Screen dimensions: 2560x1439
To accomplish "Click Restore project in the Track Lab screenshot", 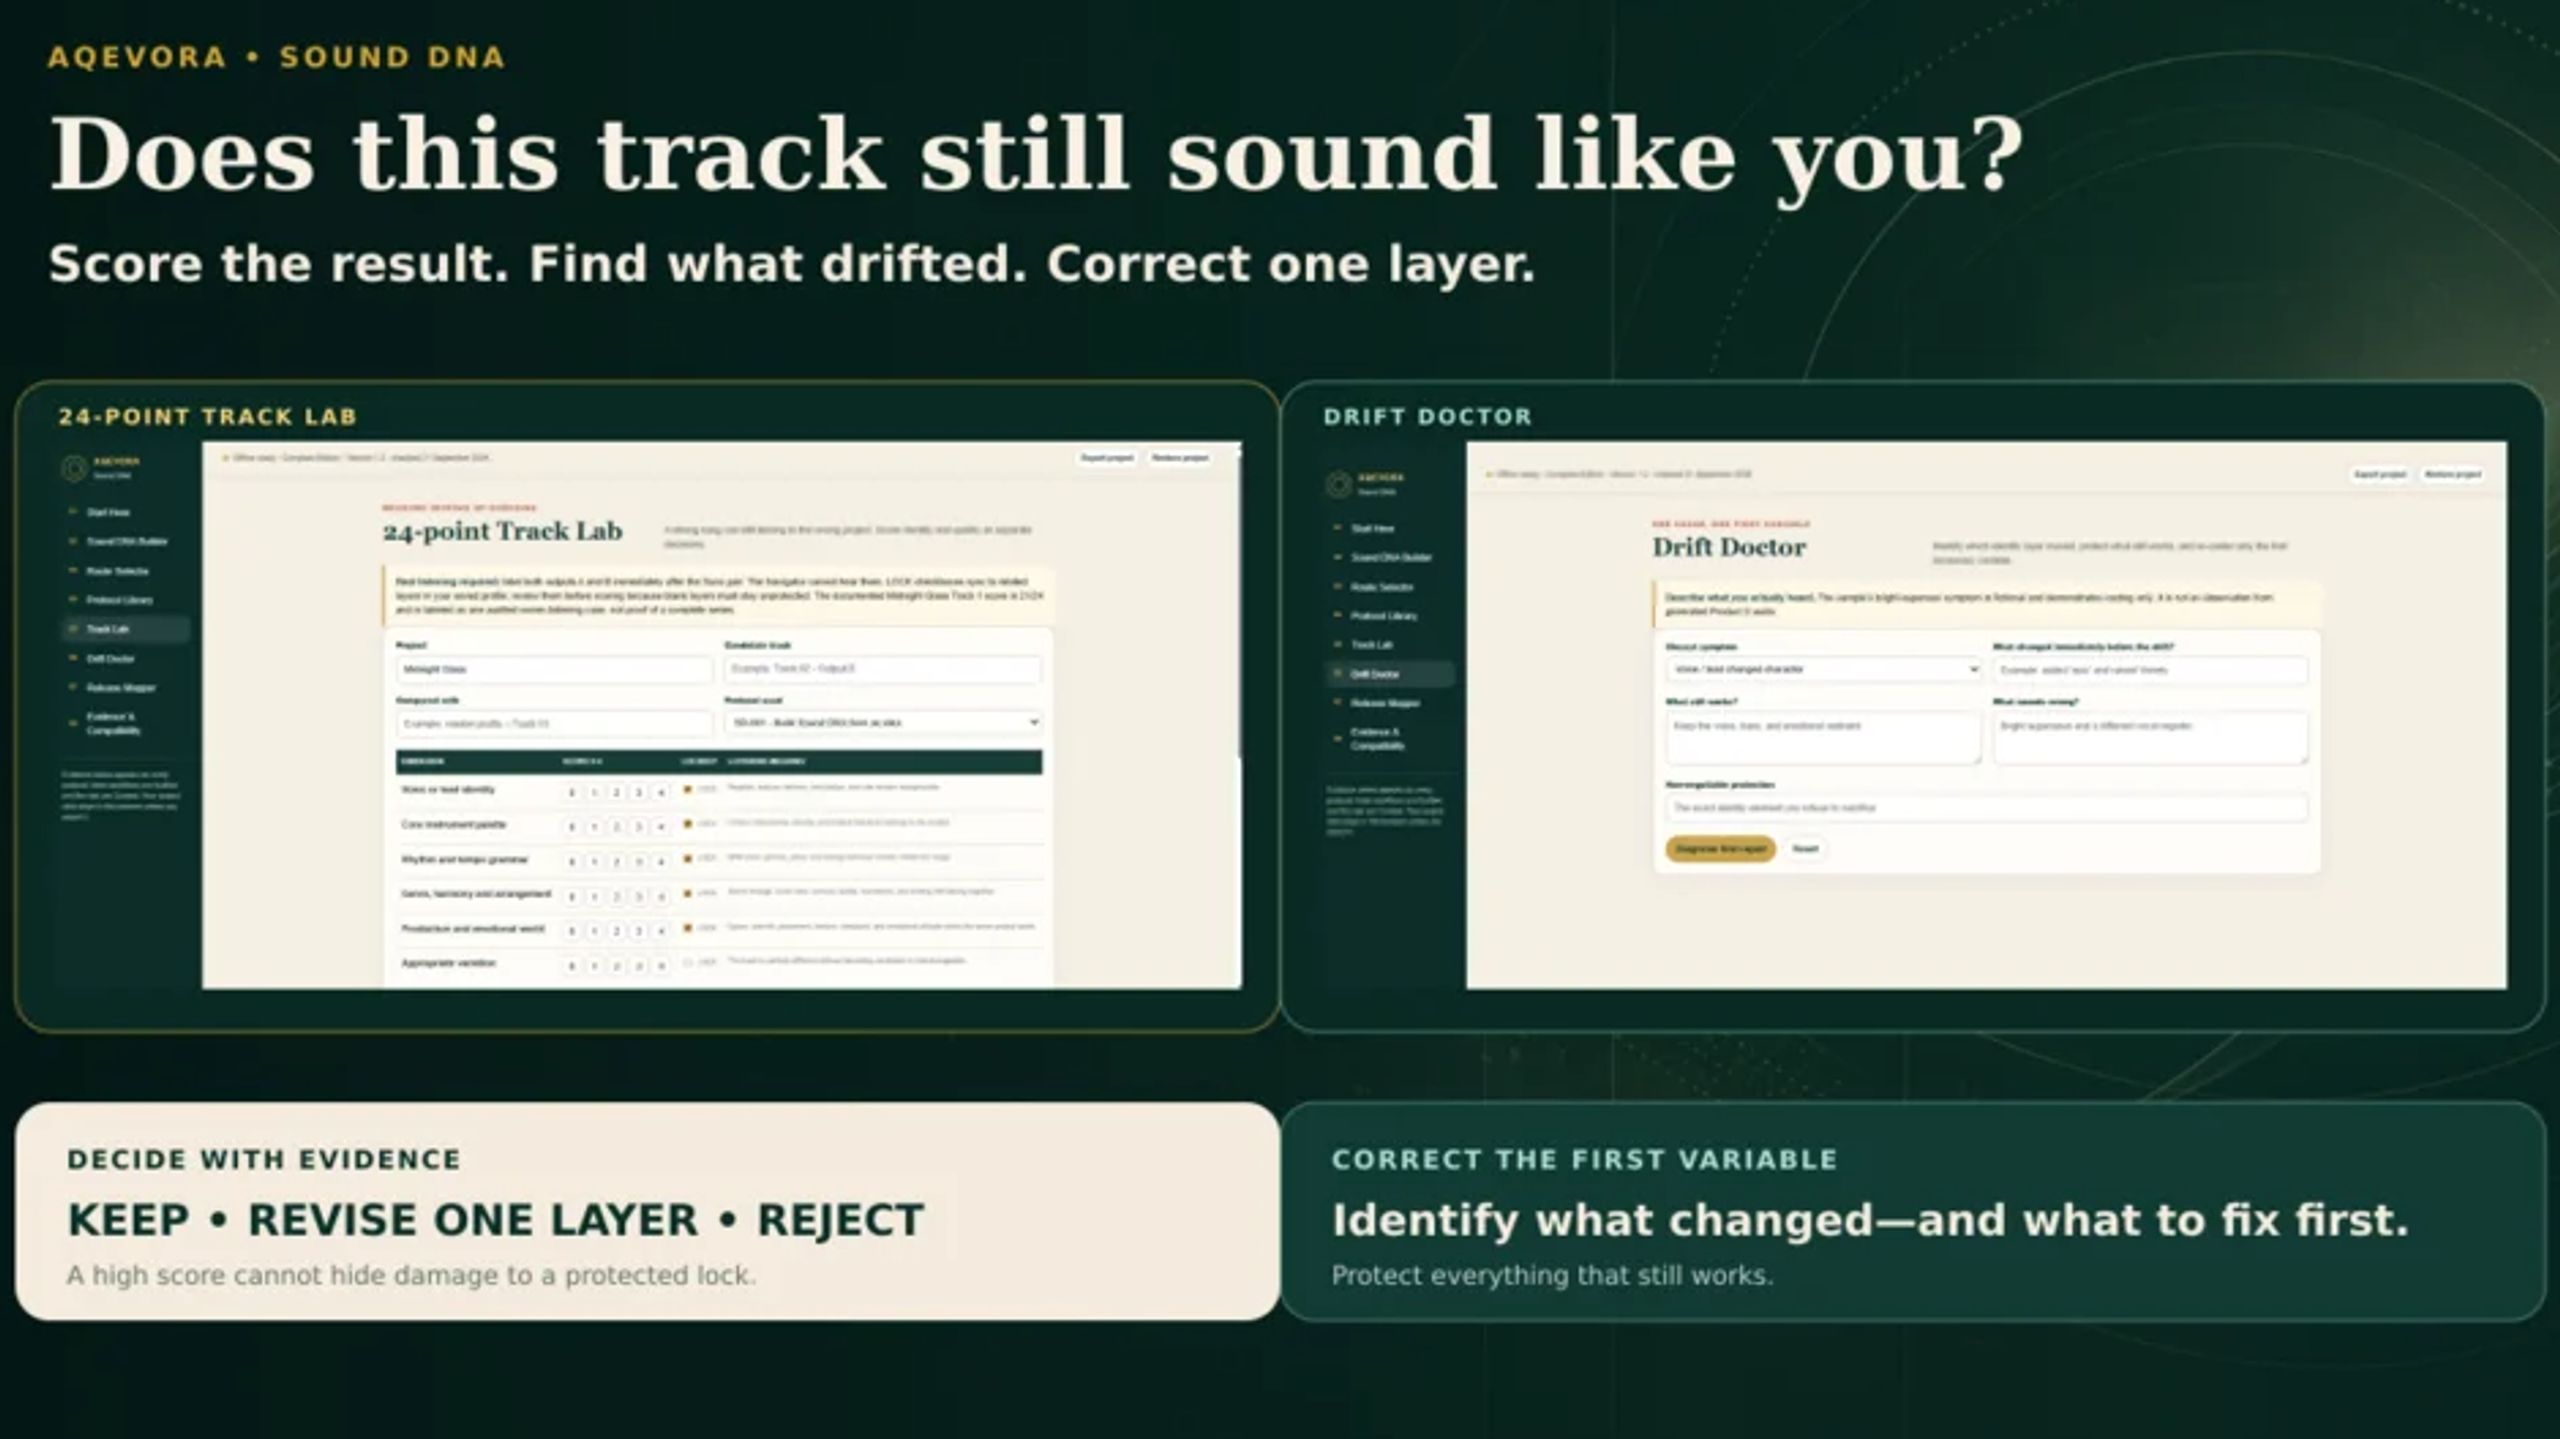I will tap(1180, 458).
